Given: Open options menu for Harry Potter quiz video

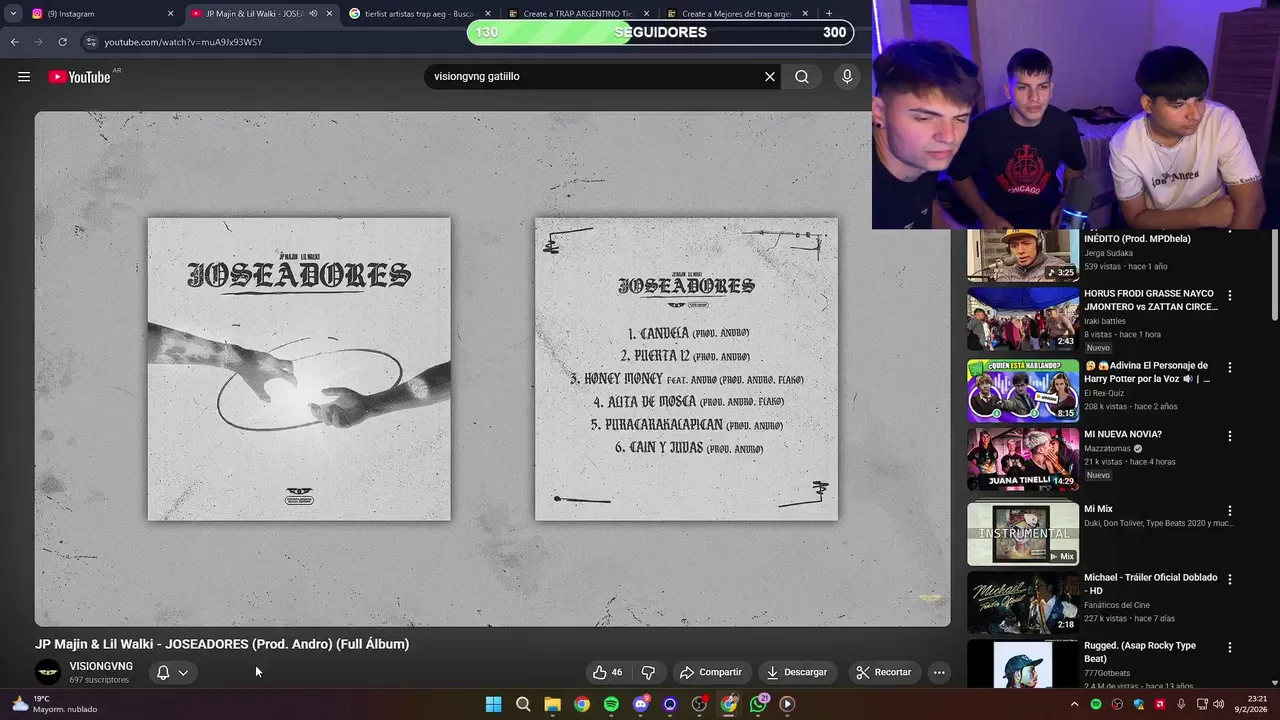Looking at the screenshot, I should tap(1230, 367).
